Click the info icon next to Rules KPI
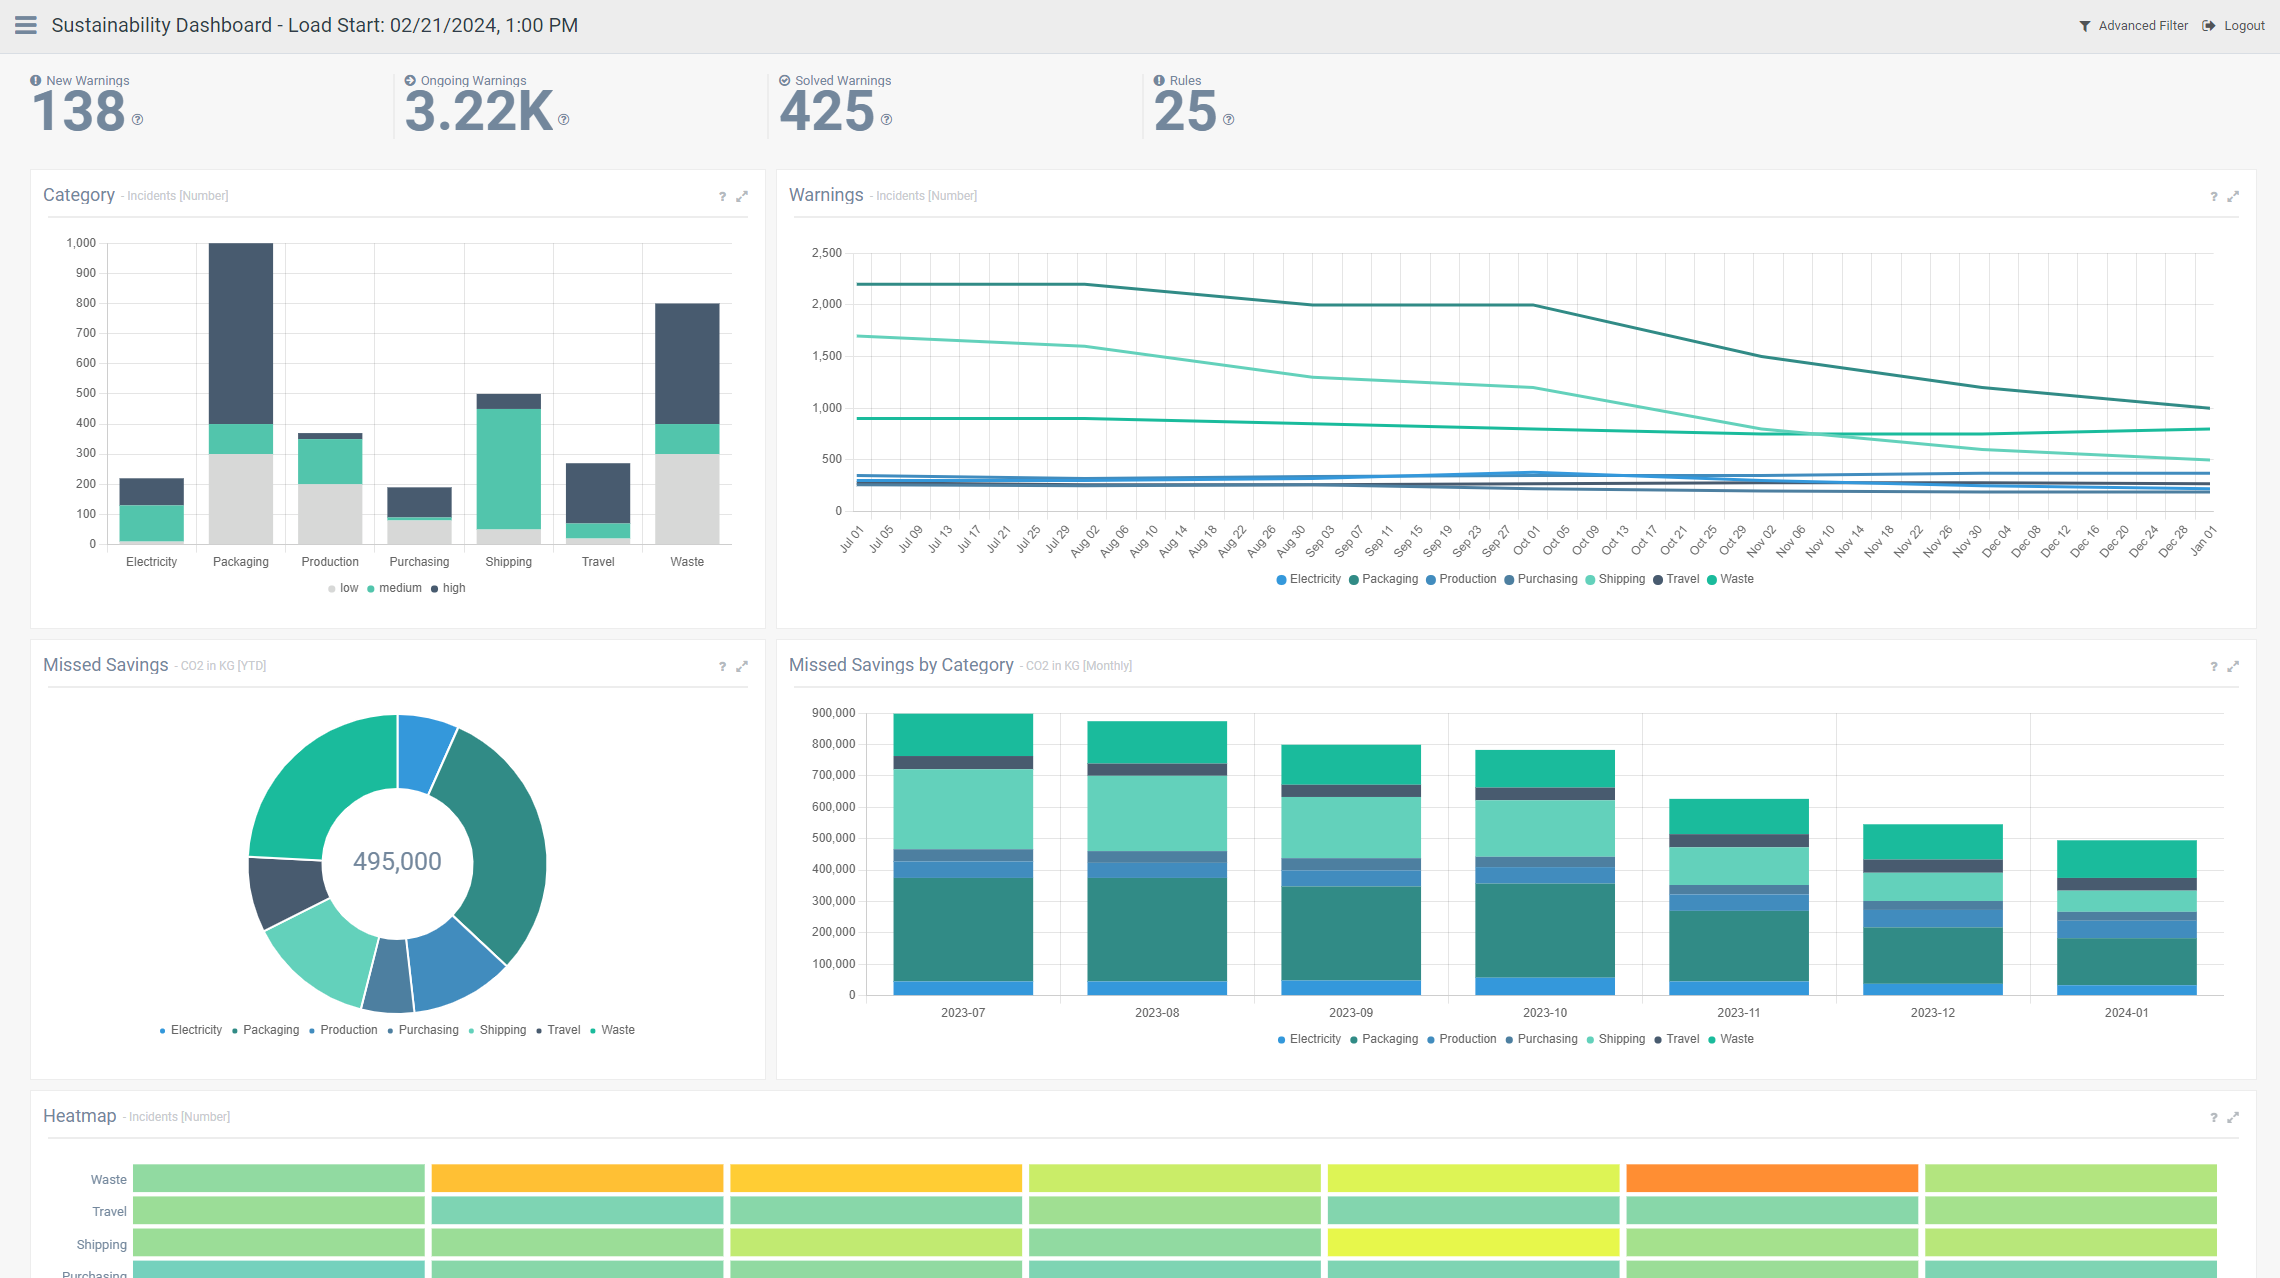The height and width of the screenshot is (1278, 2280). tap(1159, 80)
